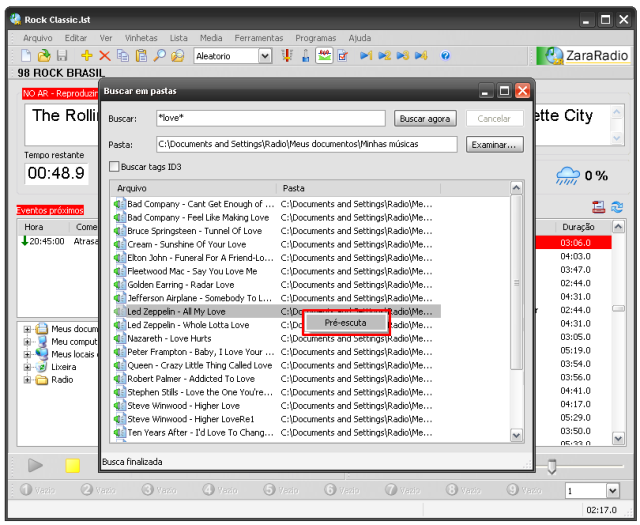Open the Programas menu

[x=316, y=38]
